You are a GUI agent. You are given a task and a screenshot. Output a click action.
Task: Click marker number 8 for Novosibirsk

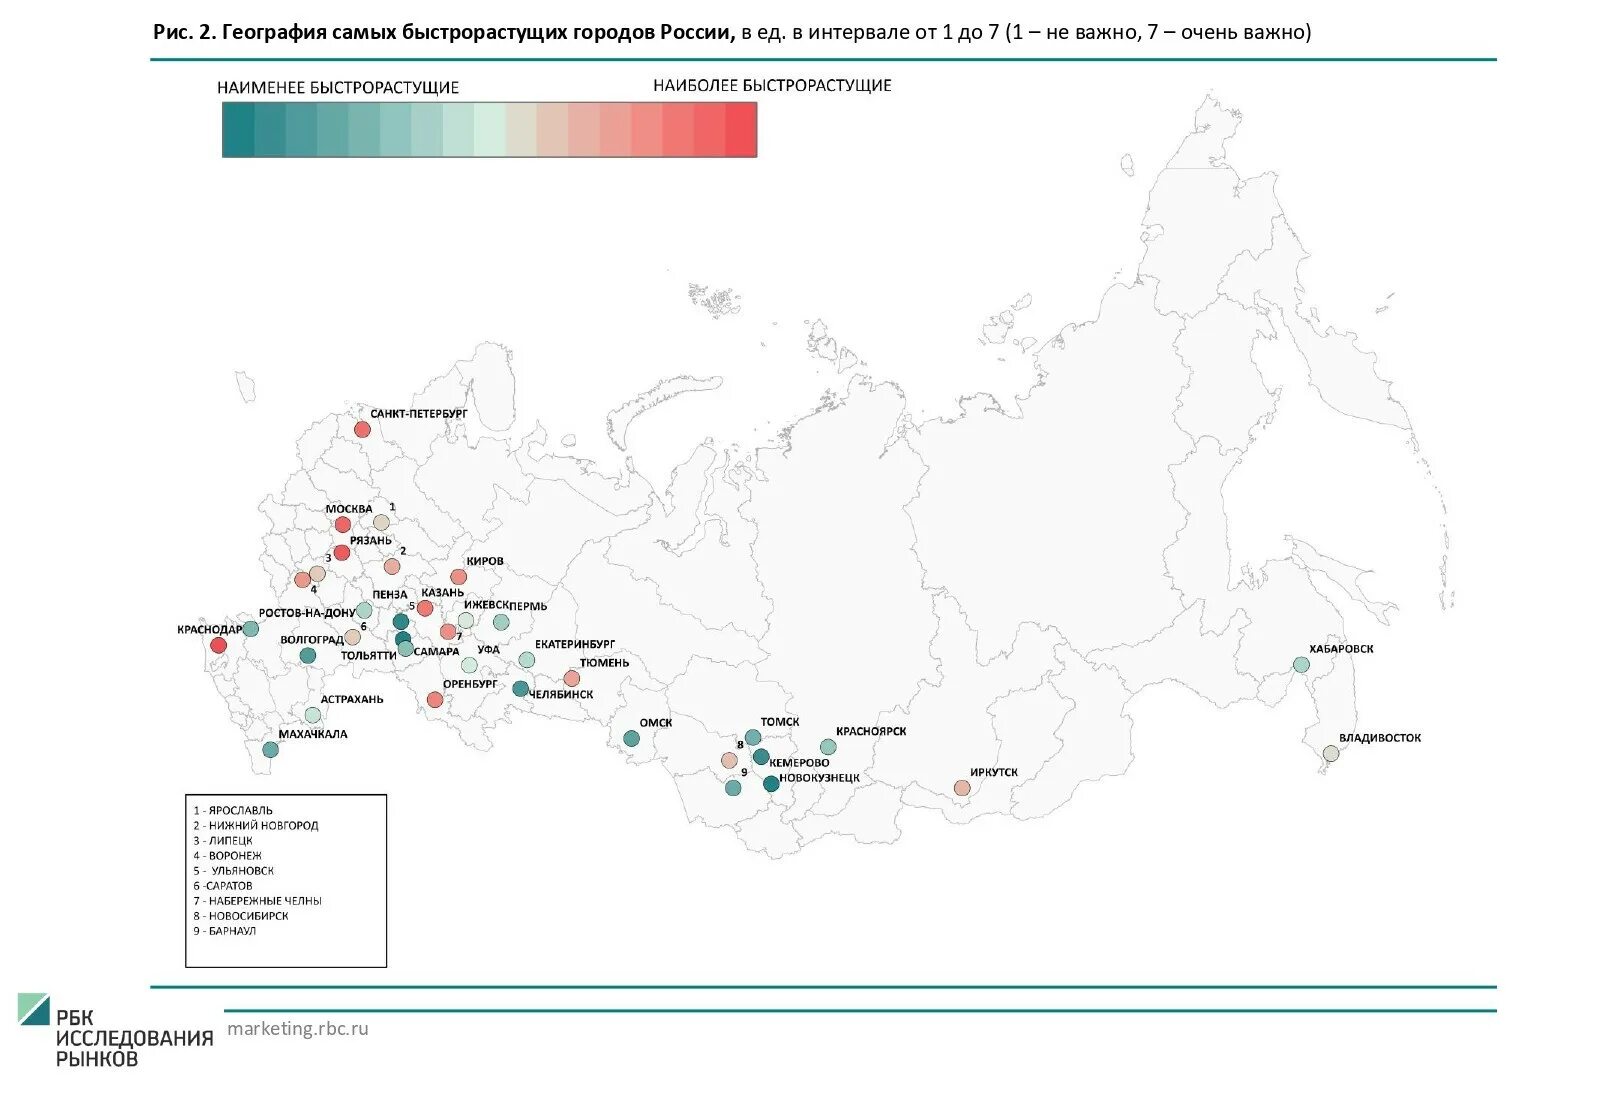(729, 761)
